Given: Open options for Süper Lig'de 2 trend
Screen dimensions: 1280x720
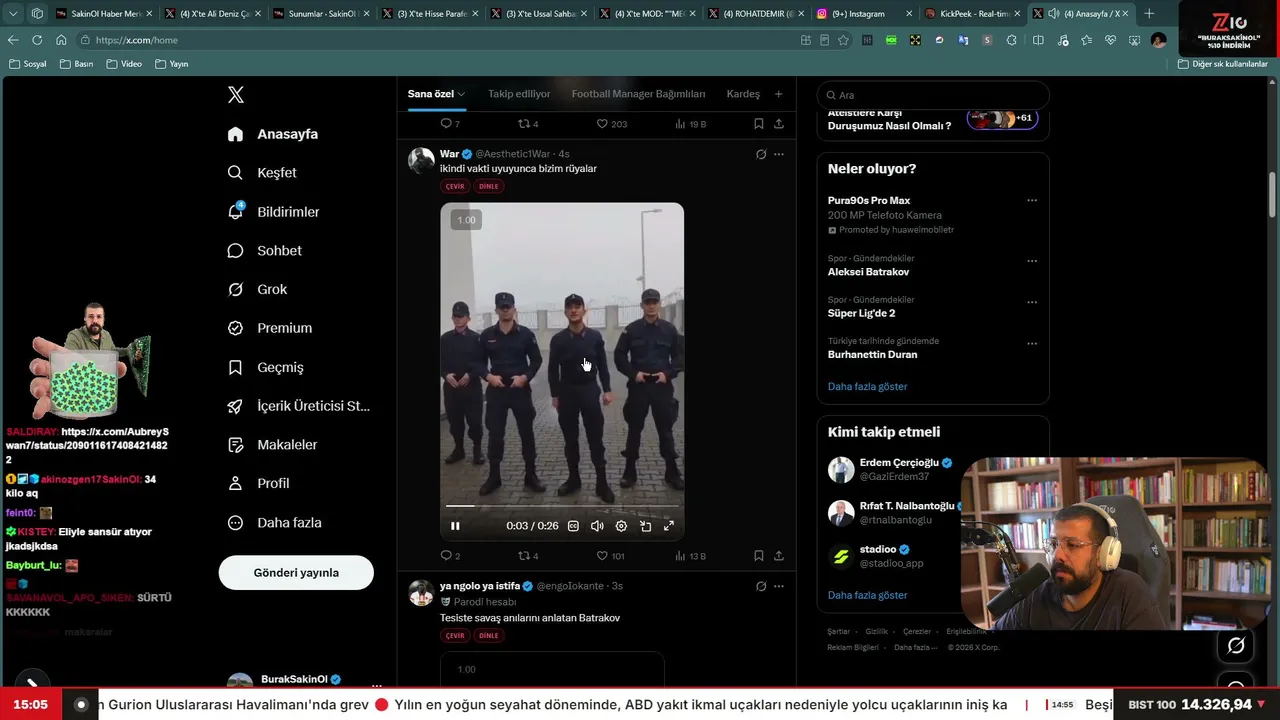Looking at the screenshot, I should click(1032, 302).
